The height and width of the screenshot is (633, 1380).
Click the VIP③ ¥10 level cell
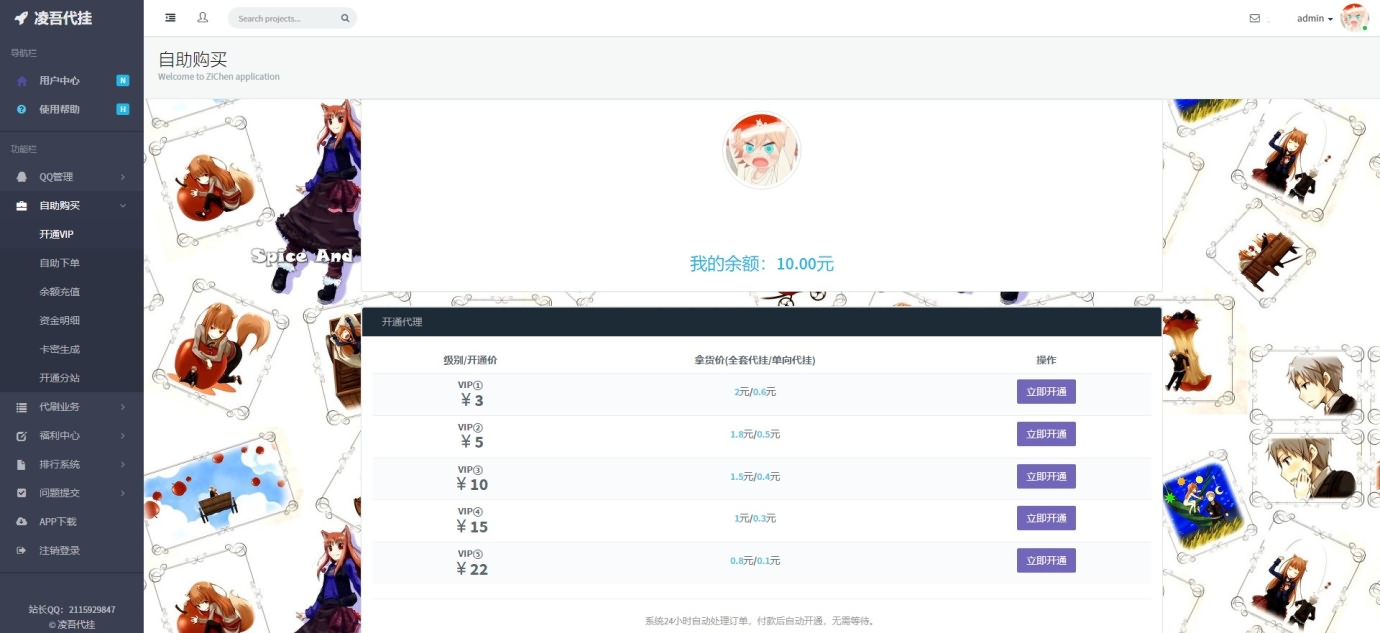[471, 478]
